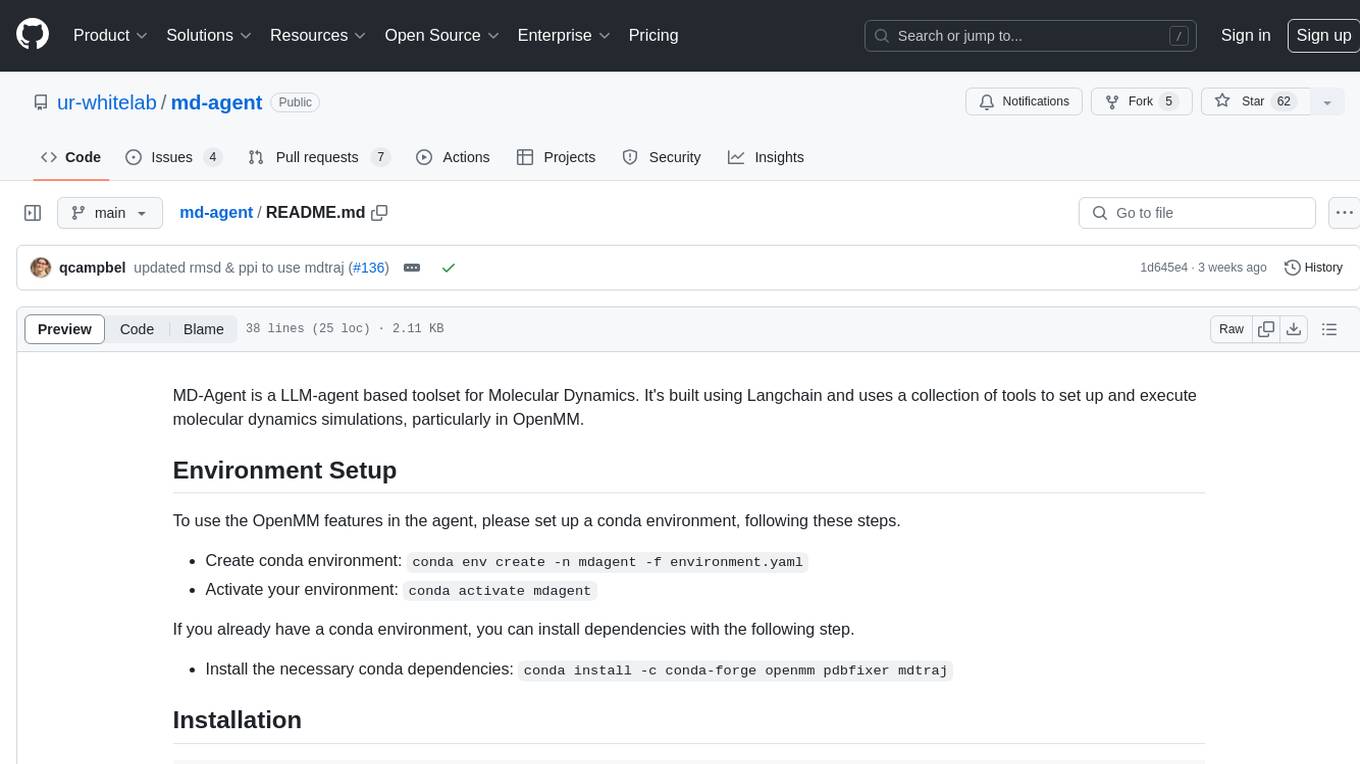Open the md-agent repository link
This screenshot has height=764, width=1360.
click(216, 102)
